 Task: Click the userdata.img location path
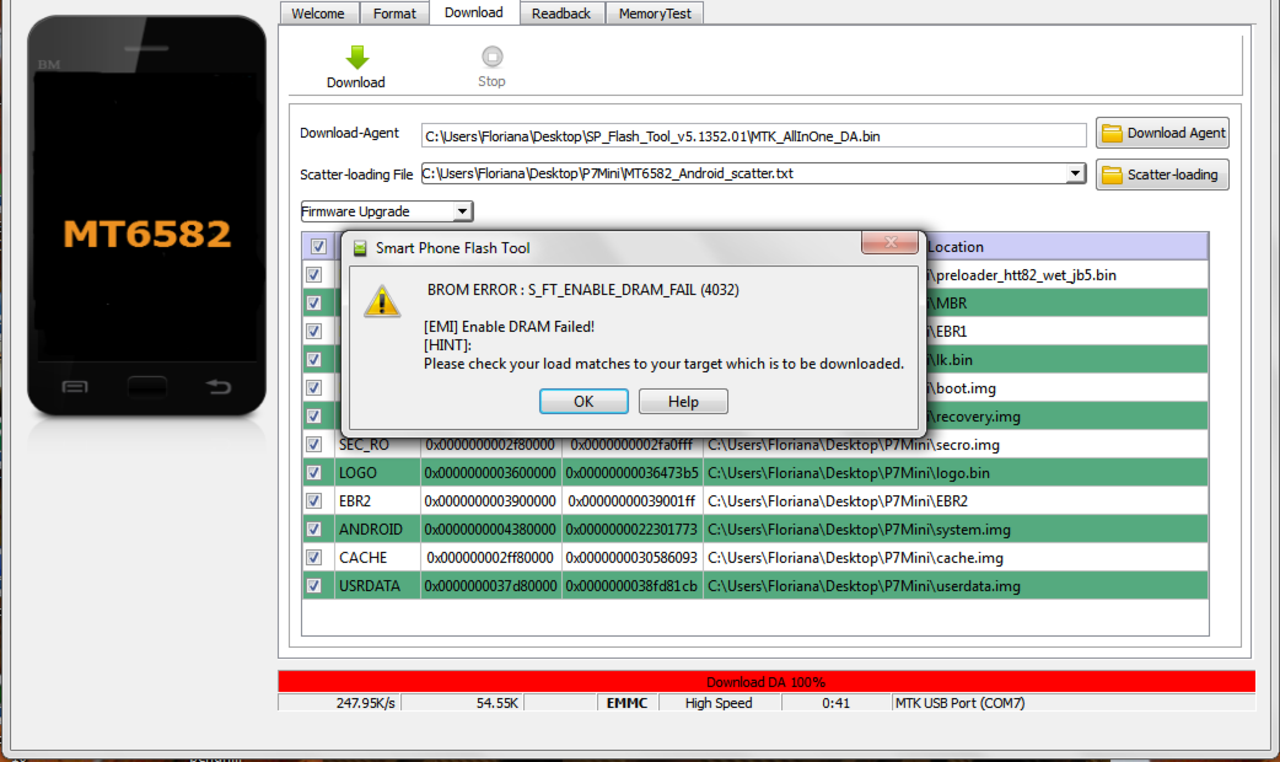click(x=865, y=586)
